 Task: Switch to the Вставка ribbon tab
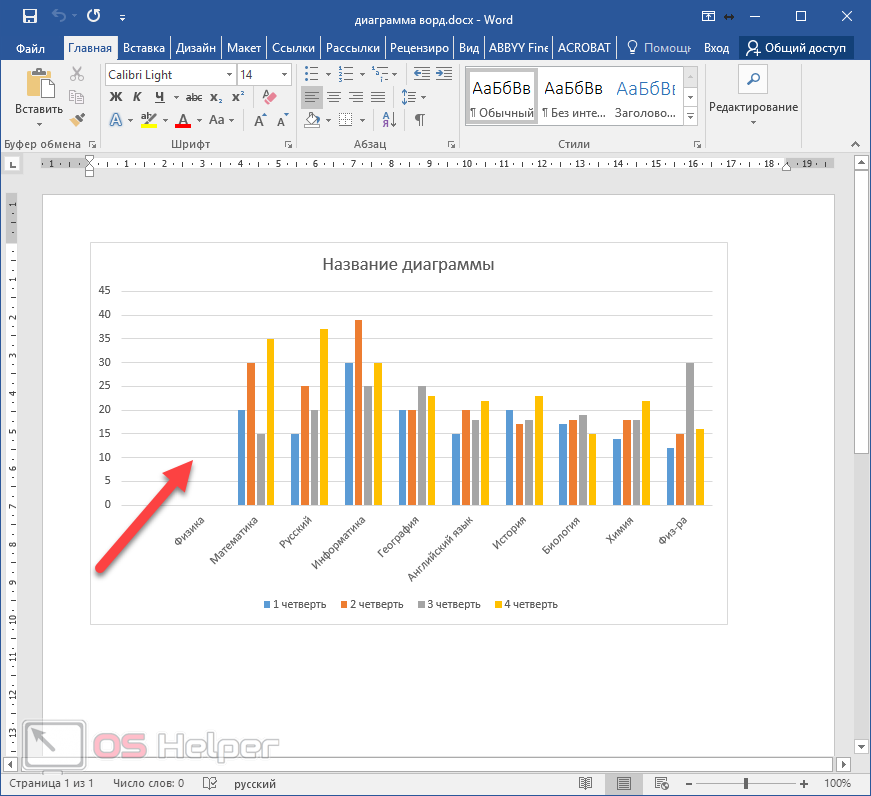pyautogui.click(x=144, y=47)
